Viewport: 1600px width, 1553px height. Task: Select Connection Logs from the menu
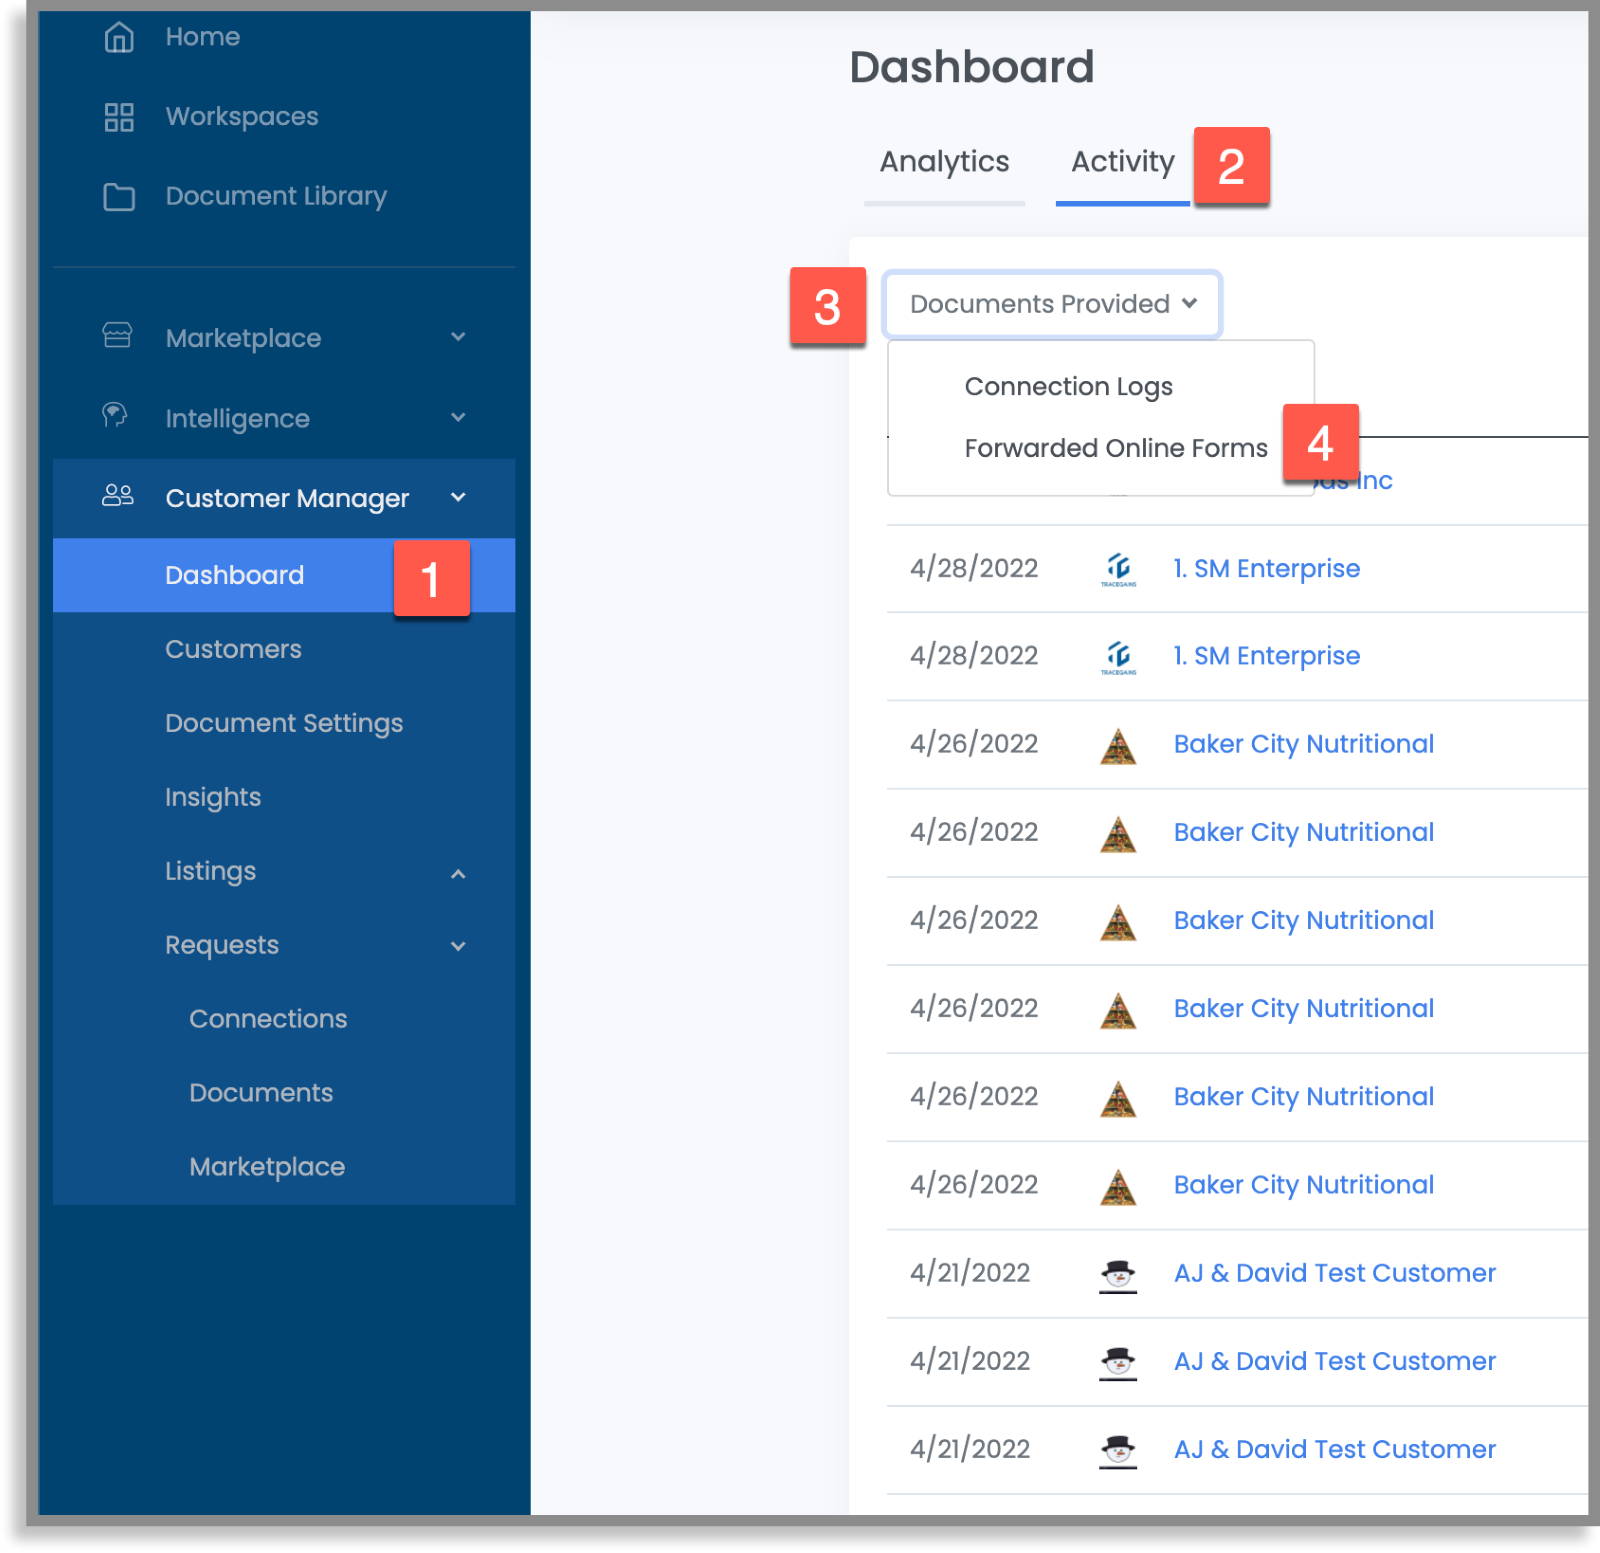[x=1068, y=386]
